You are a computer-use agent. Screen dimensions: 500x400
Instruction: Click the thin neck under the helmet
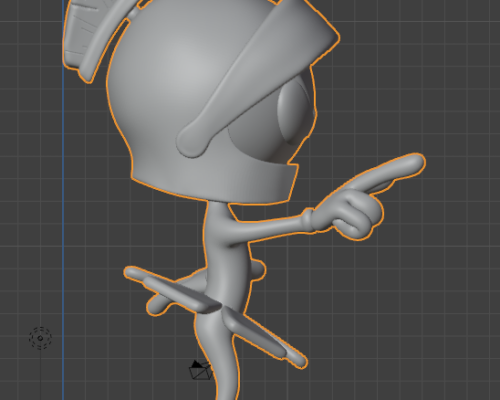(217, 217)
